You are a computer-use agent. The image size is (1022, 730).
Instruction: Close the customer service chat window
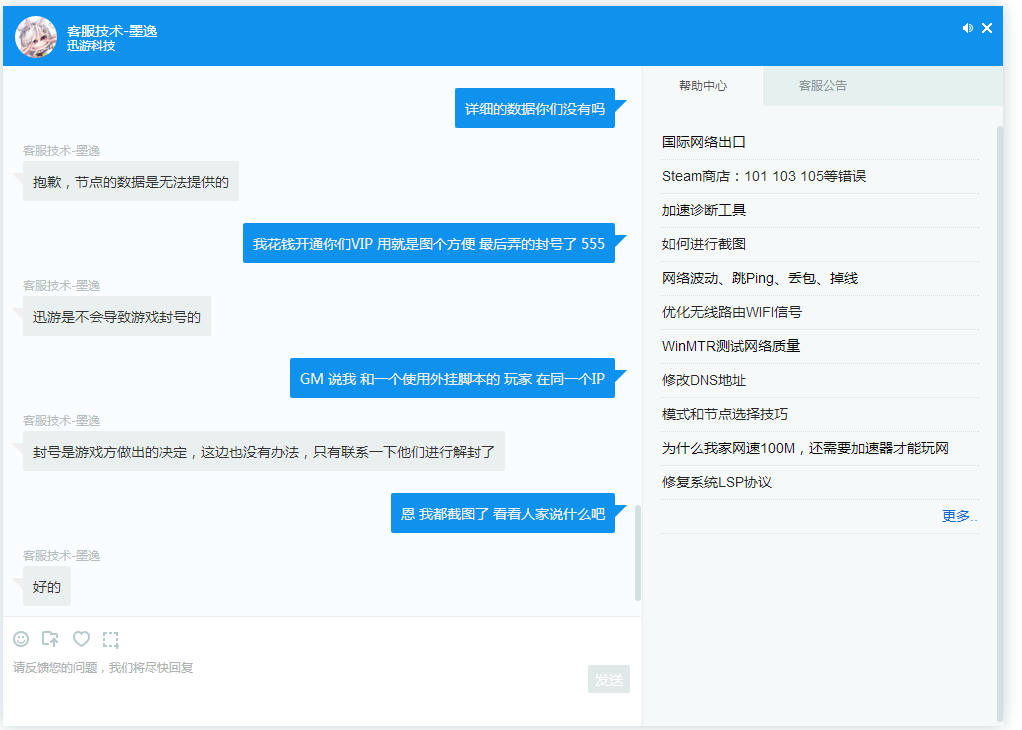[x=987, y=28]
